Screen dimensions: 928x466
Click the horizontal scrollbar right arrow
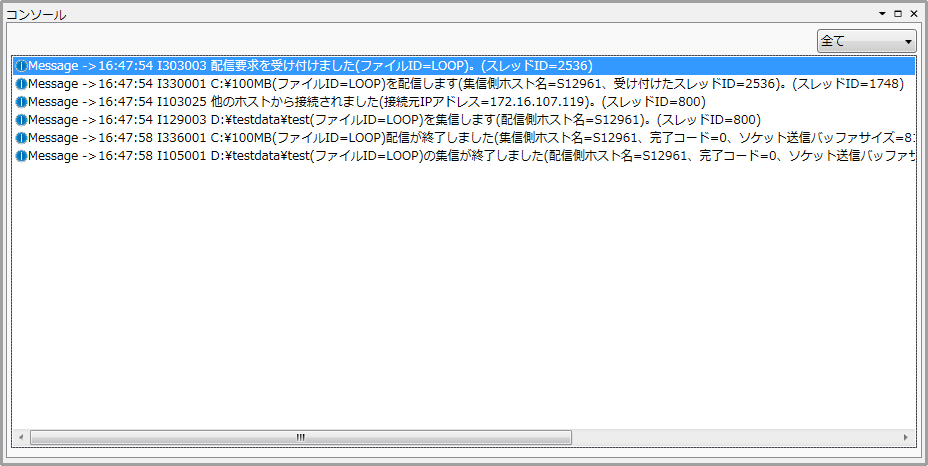coord(906,438)
